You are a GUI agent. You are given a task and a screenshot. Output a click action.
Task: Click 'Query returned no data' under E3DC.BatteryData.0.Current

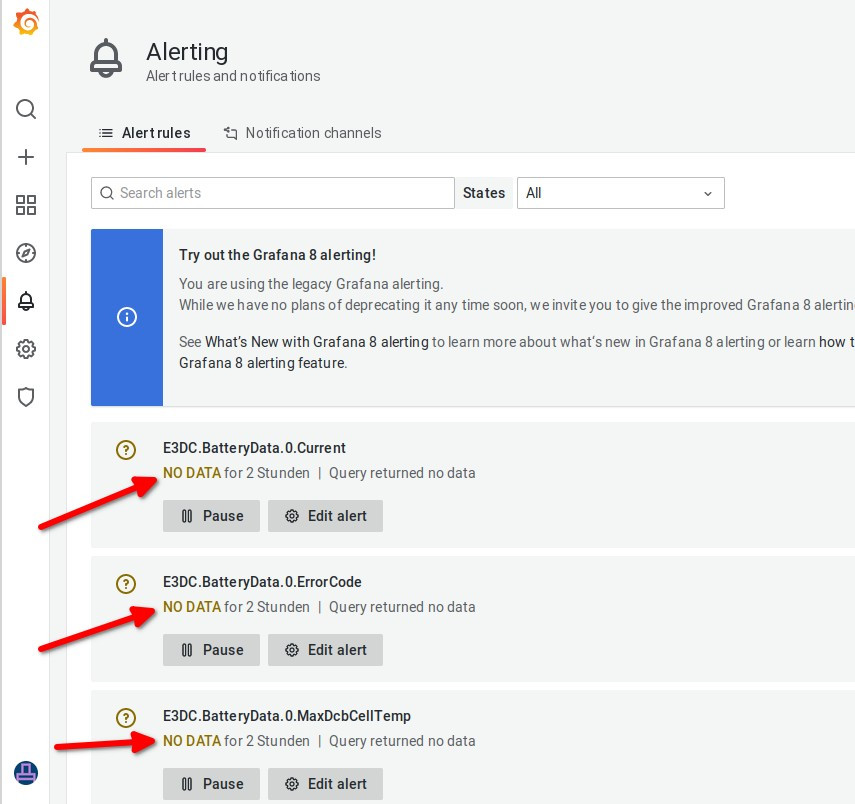click(x=402, y=473)
